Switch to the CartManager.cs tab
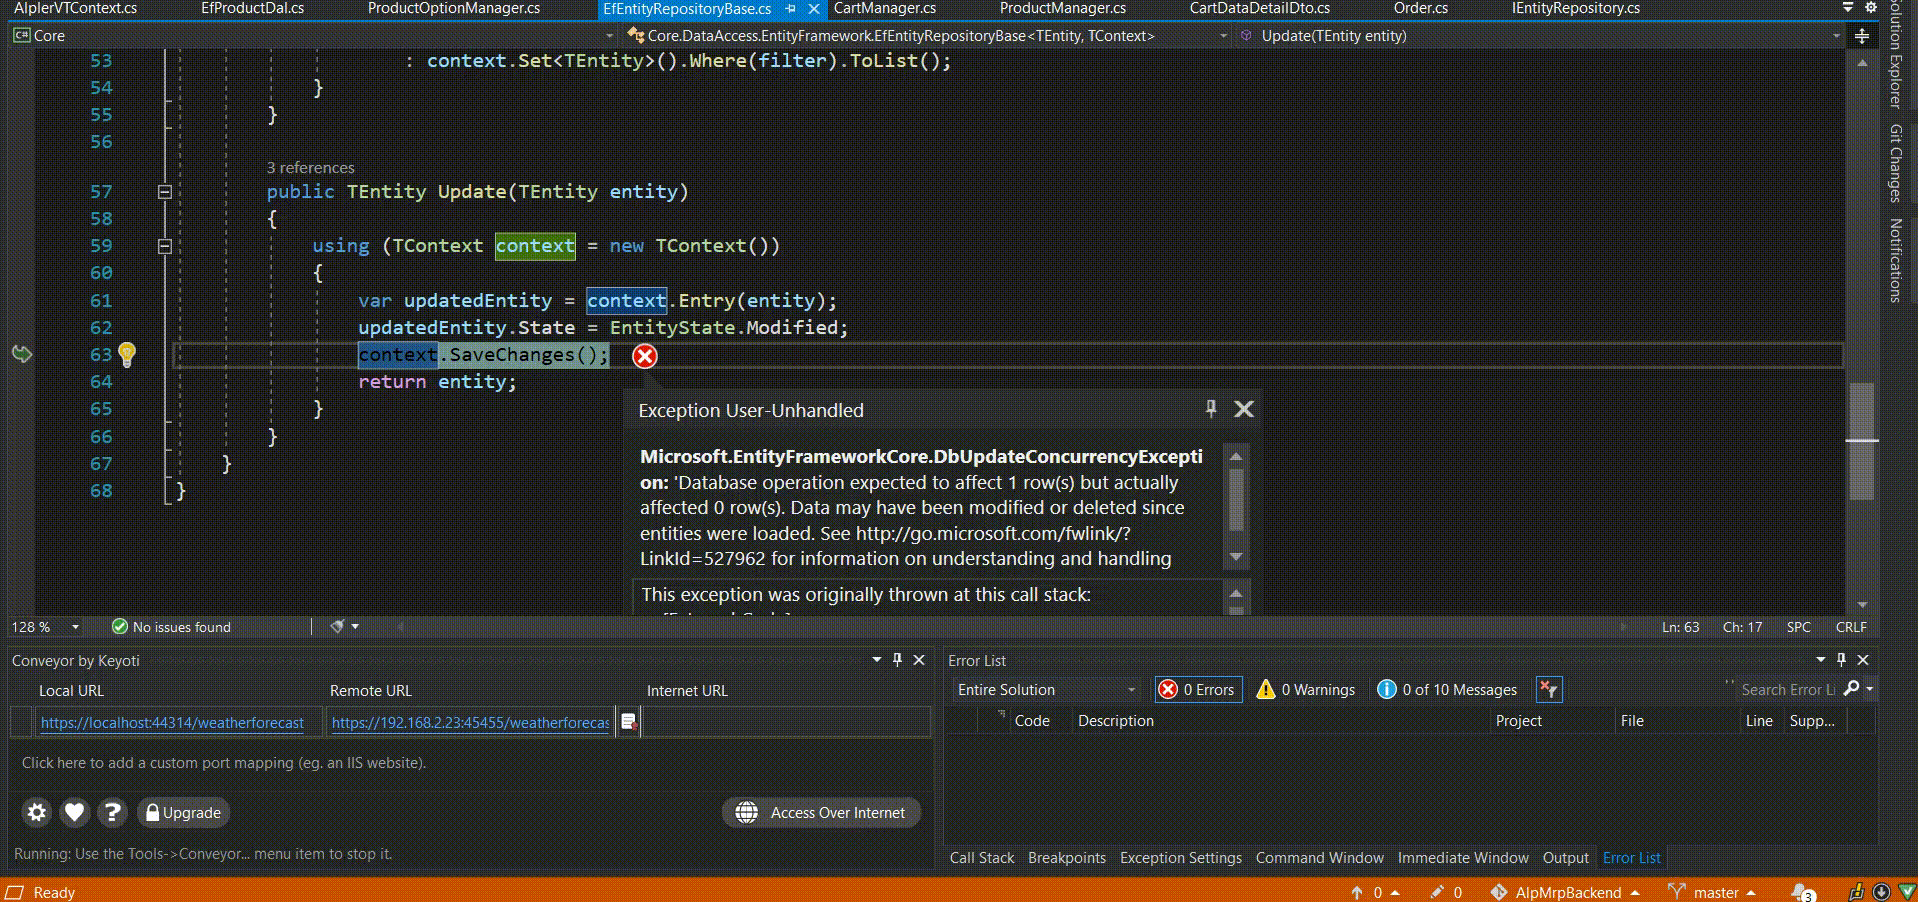 885,8
